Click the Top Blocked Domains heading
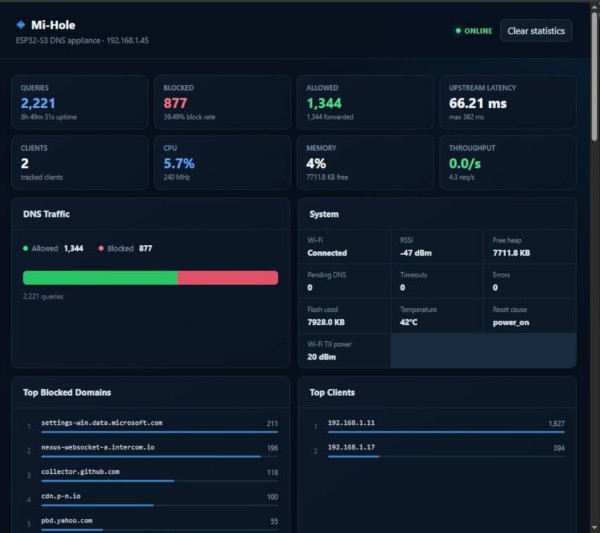The width and height of the screenshot is (600, 533). (x=67, y=393)
